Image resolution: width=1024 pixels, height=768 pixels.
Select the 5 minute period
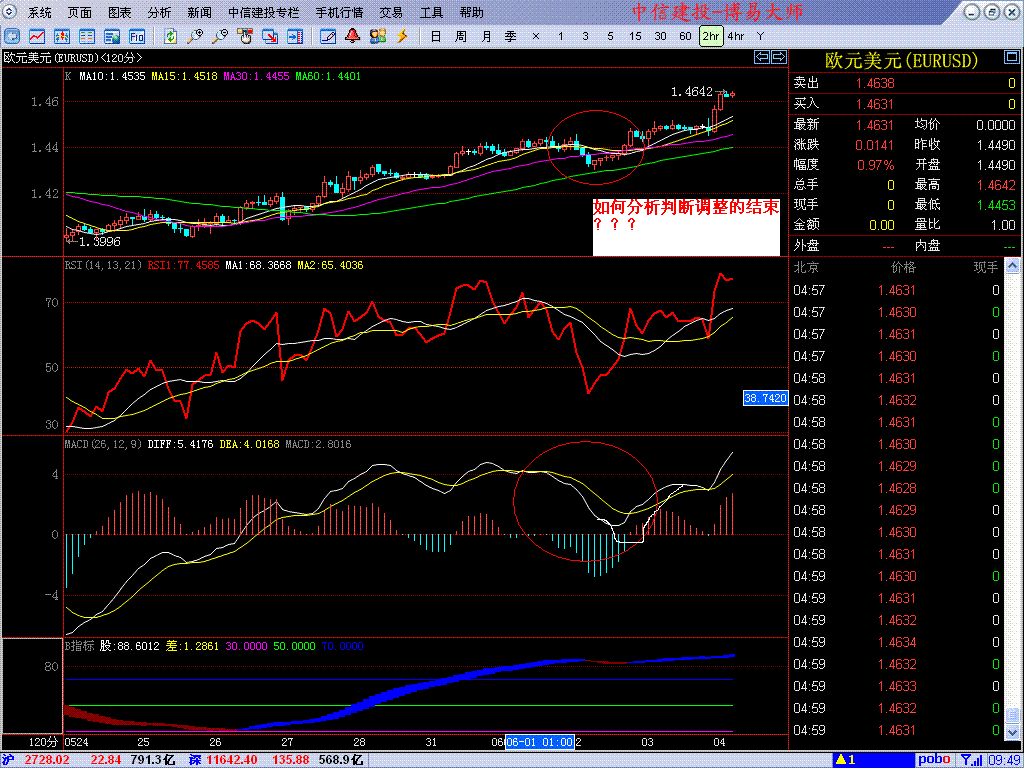click(610, 36)
